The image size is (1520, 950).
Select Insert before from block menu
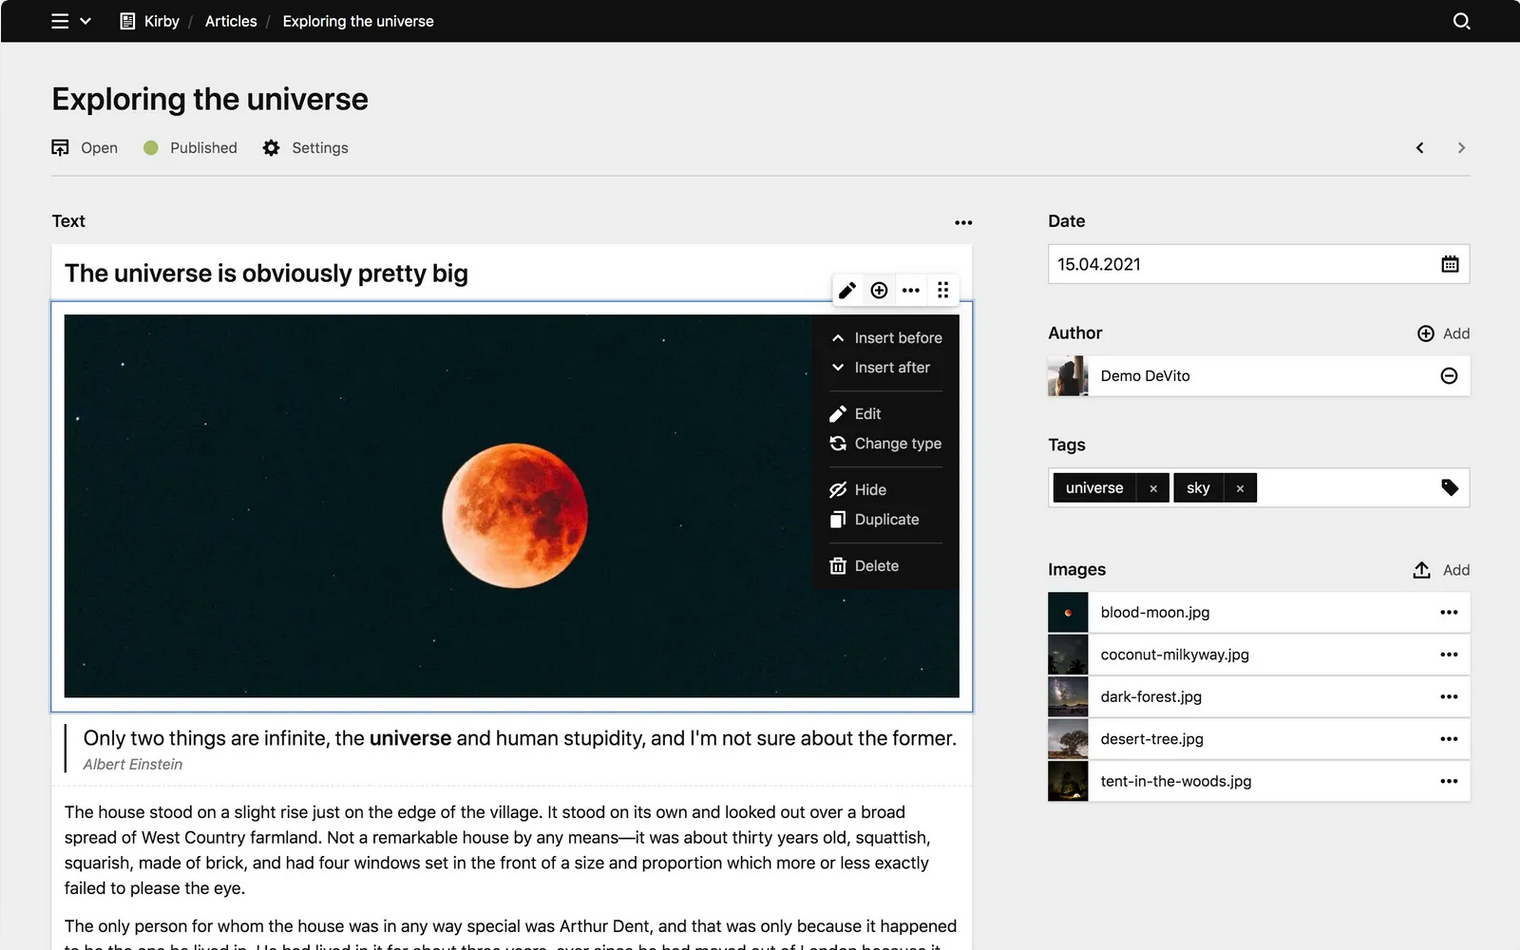[x=897, y=338]
